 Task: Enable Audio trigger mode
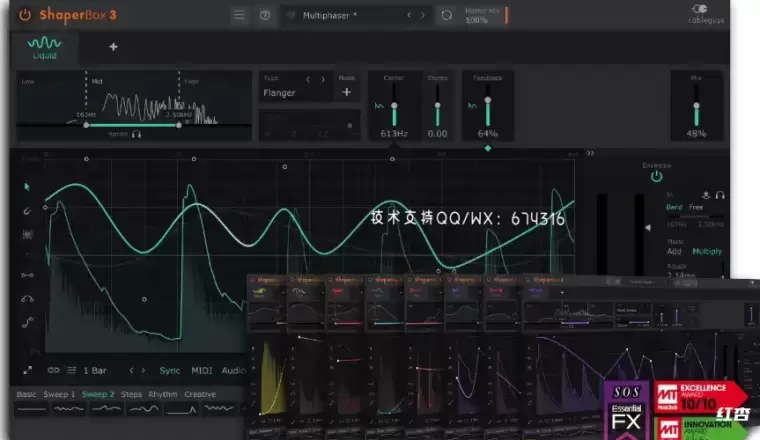click(234, 371)
